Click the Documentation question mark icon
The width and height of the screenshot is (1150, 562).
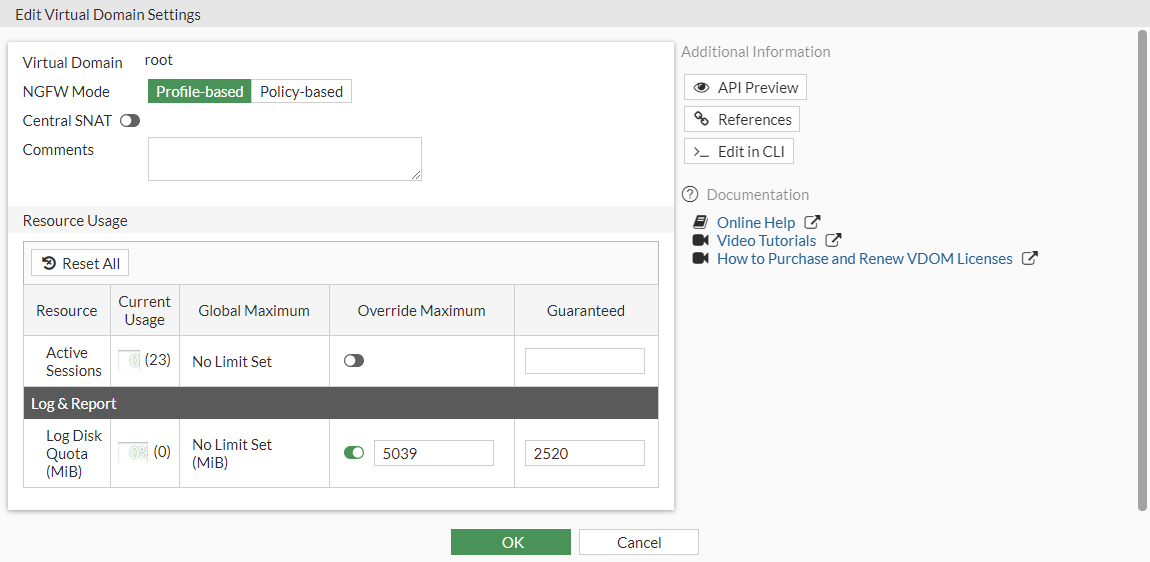(x=690, y=195)
